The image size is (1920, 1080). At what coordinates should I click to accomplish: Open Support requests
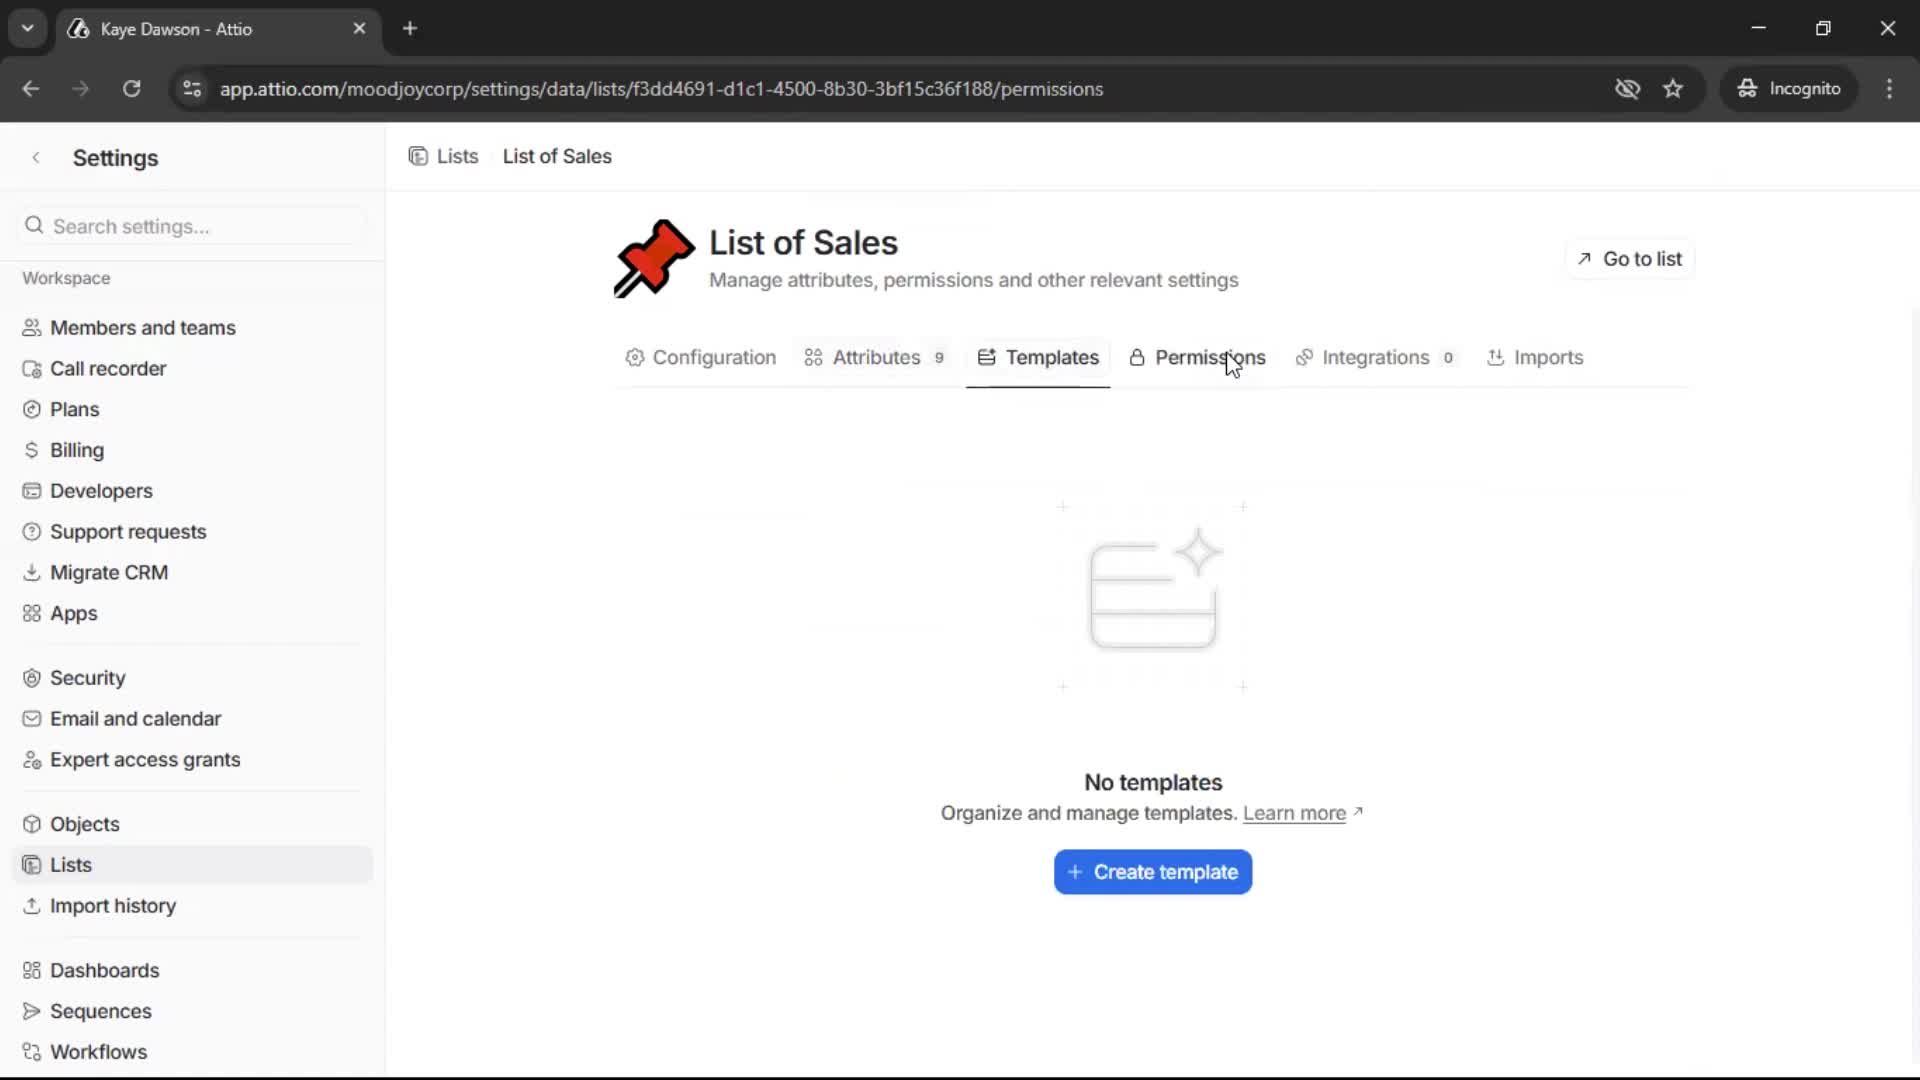128,531
